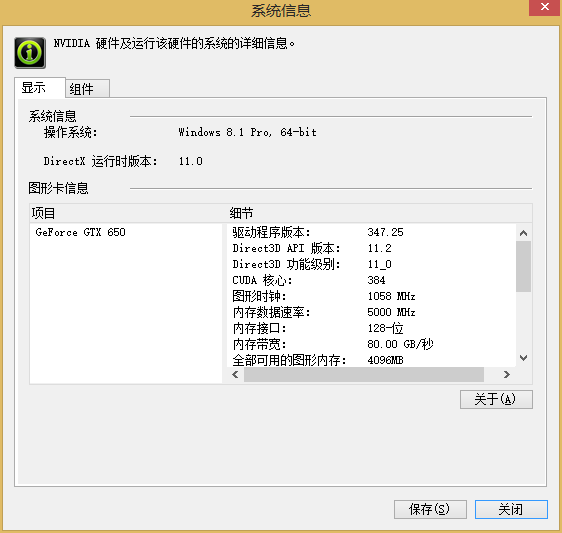The width and height of the screenshot is (562, 533).
Task: Click the 关闭 button
Action: click(x=511, y=509)
